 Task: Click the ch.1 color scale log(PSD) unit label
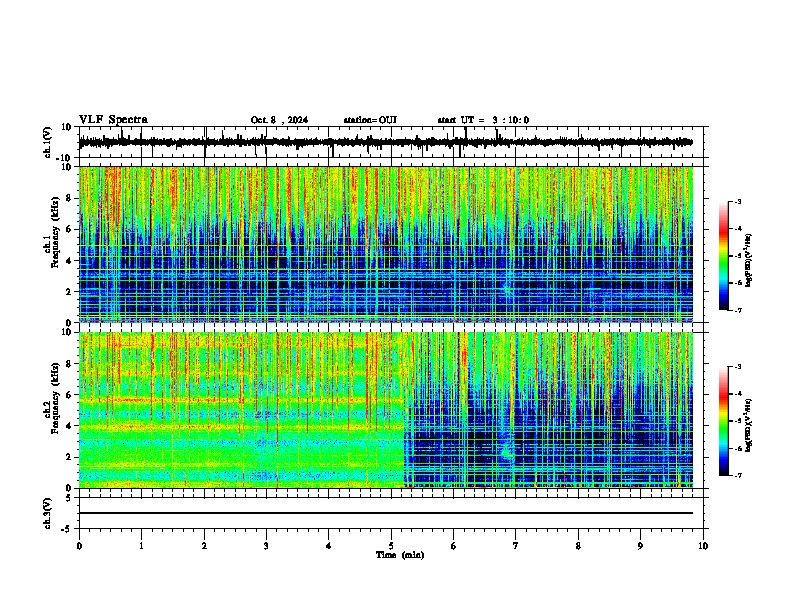pos(749,261)
